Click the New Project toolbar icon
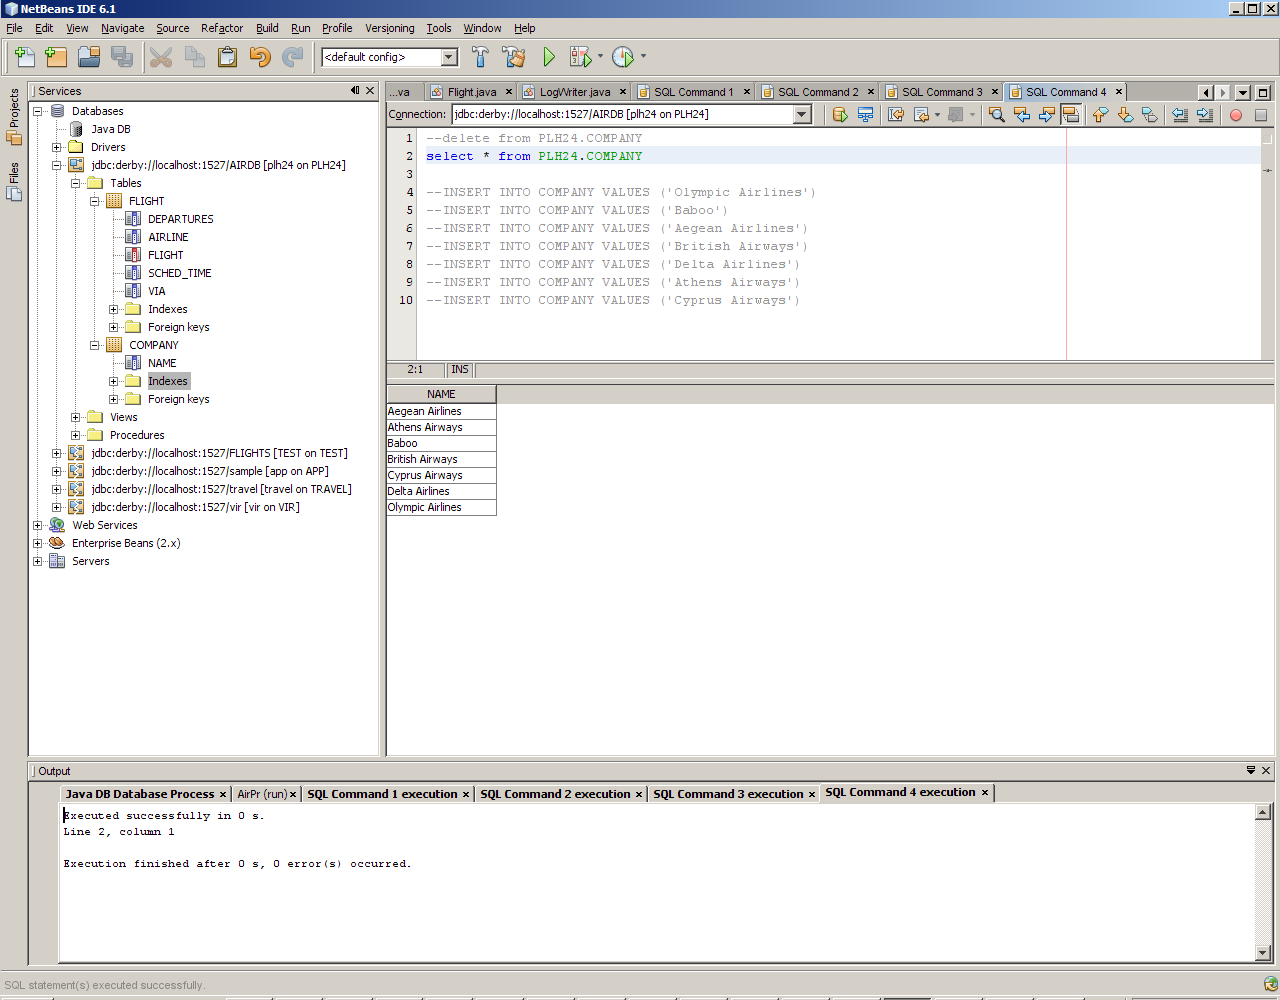Image resolution: width=1280 pixels, height=1000 pixels. (x=56, y=57)
